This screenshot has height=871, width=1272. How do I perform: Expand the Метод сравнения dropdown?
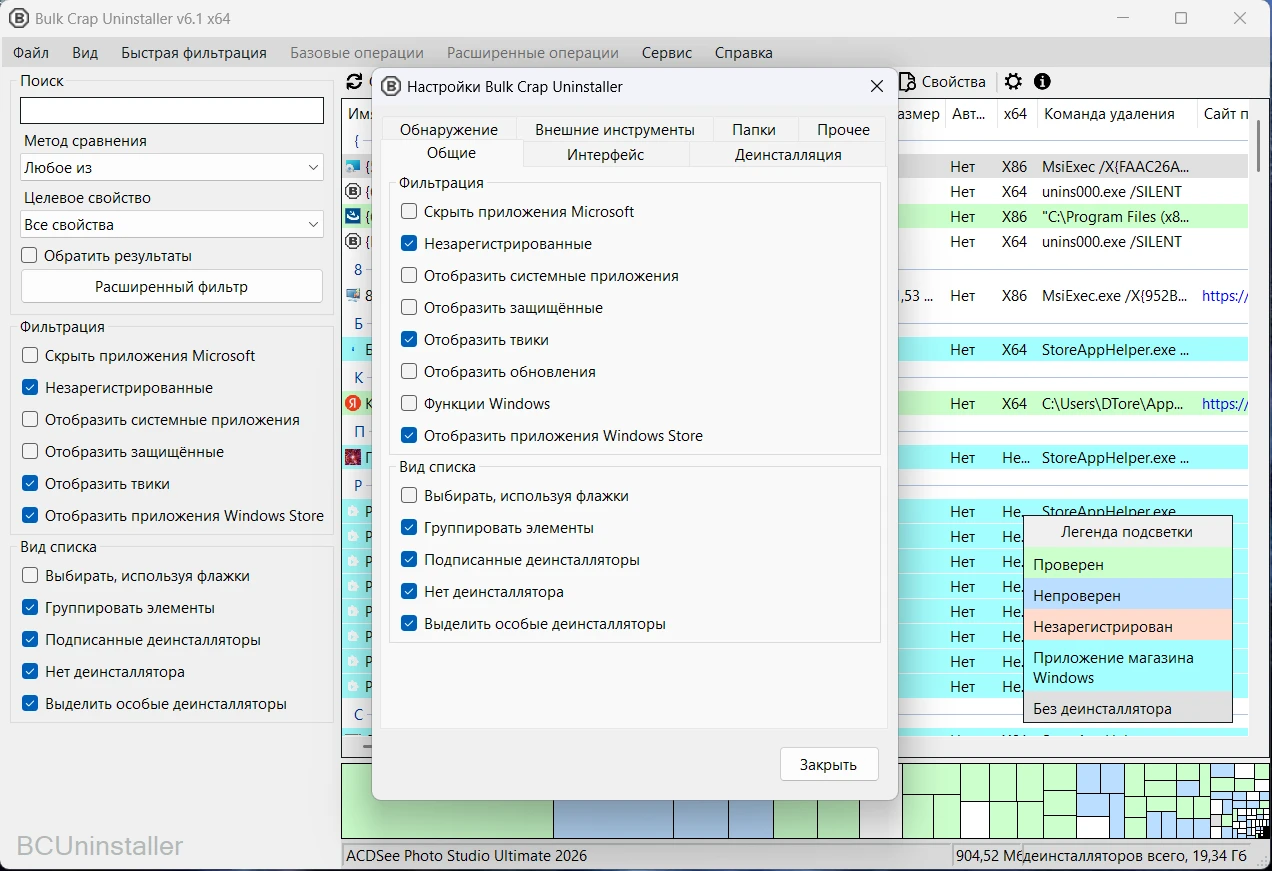coord(172,168)
